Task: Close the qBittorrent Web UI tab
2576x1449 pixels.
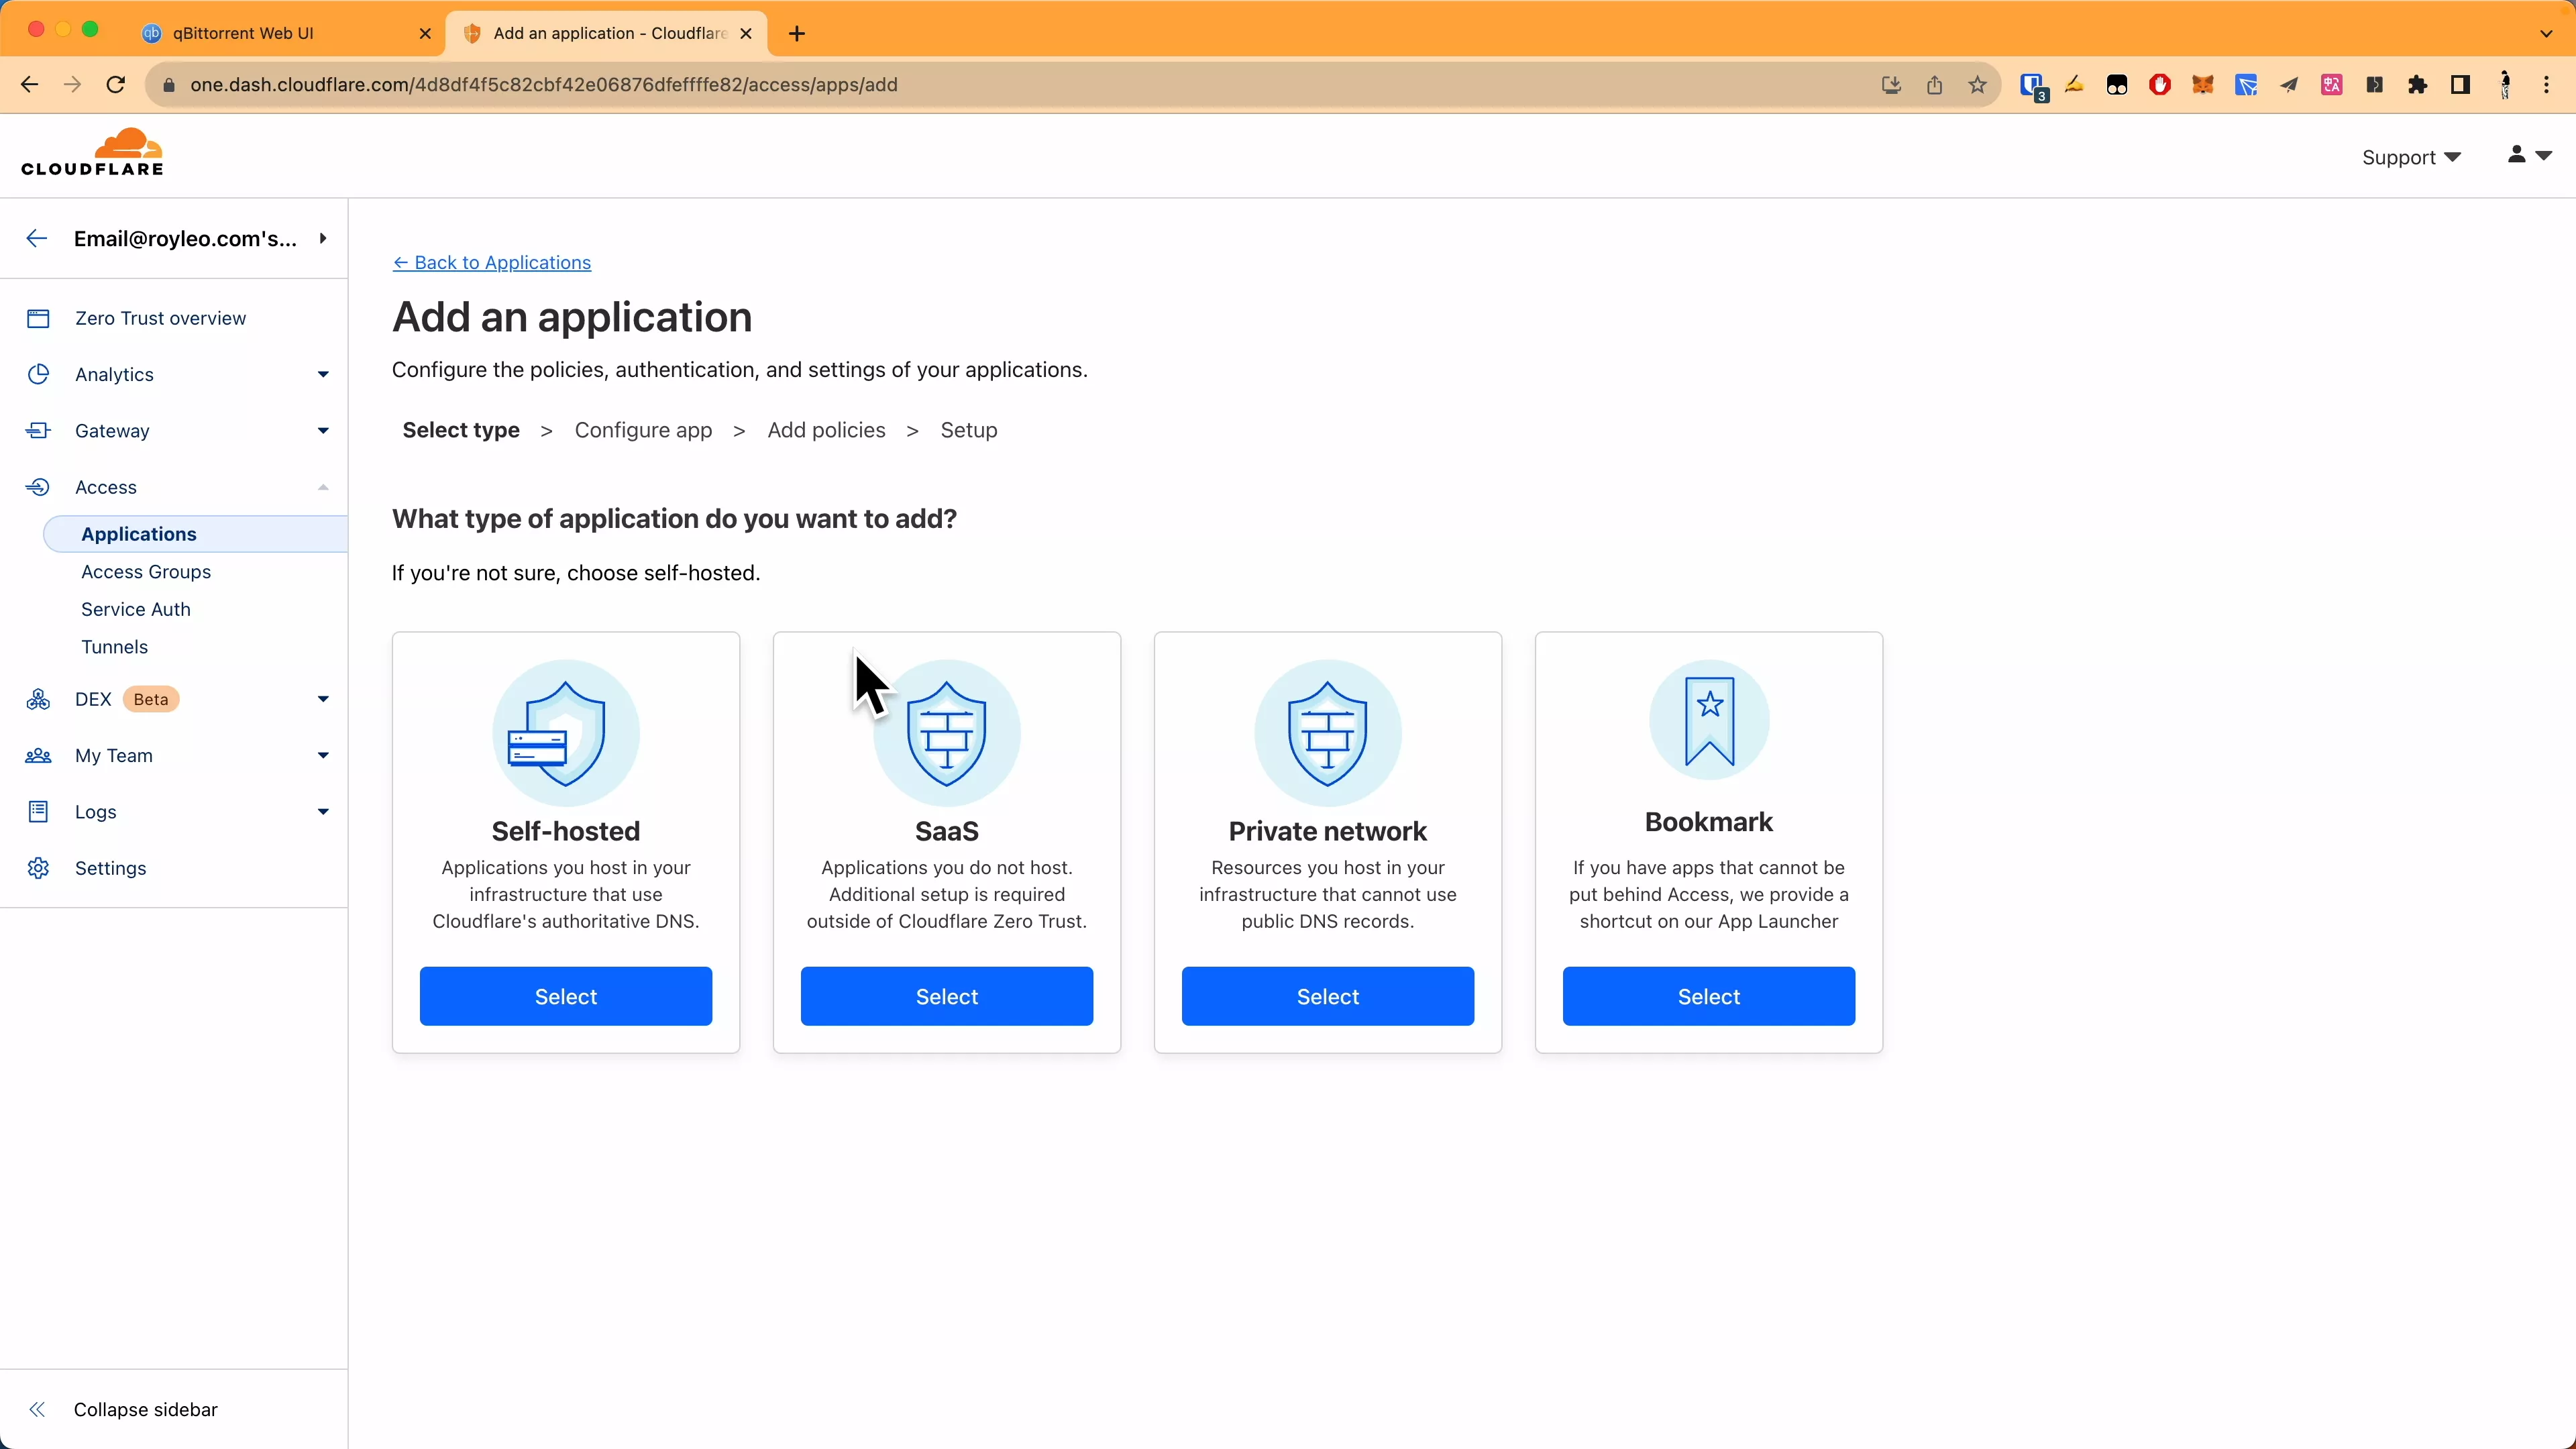Action: [425, 33]
